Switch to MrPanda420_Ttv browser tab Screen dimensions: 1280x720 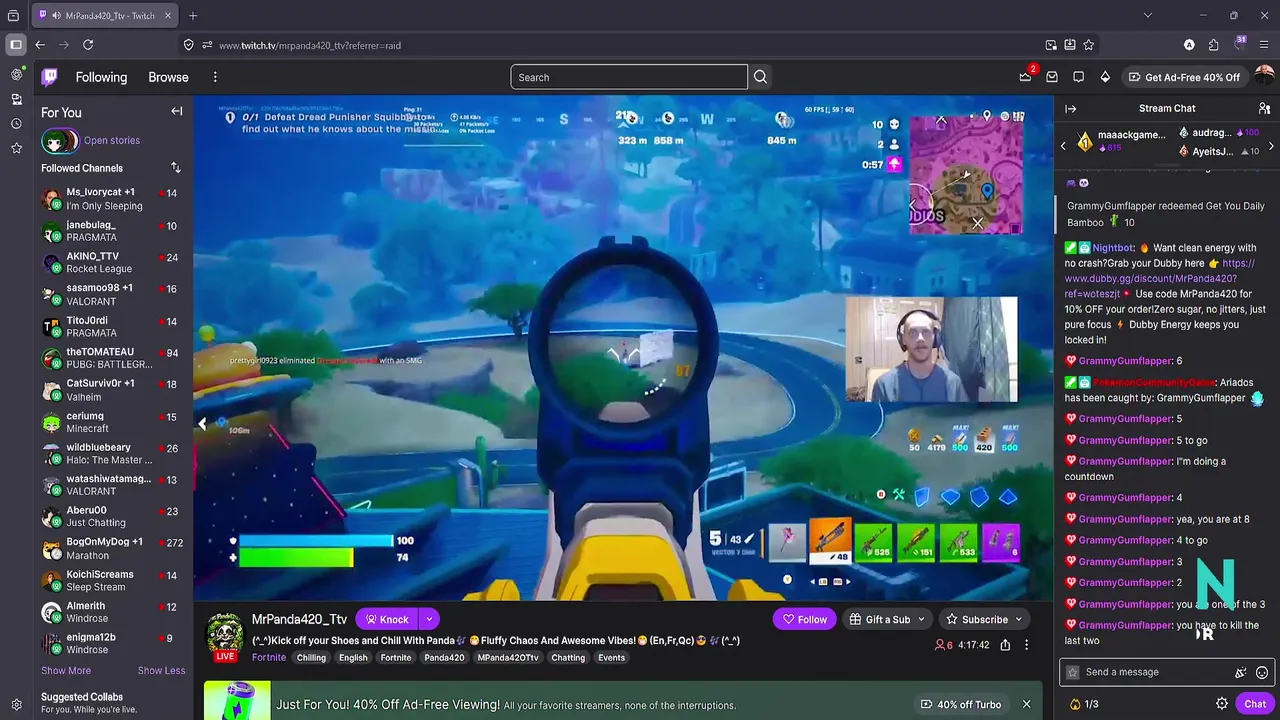pos(103,15)
